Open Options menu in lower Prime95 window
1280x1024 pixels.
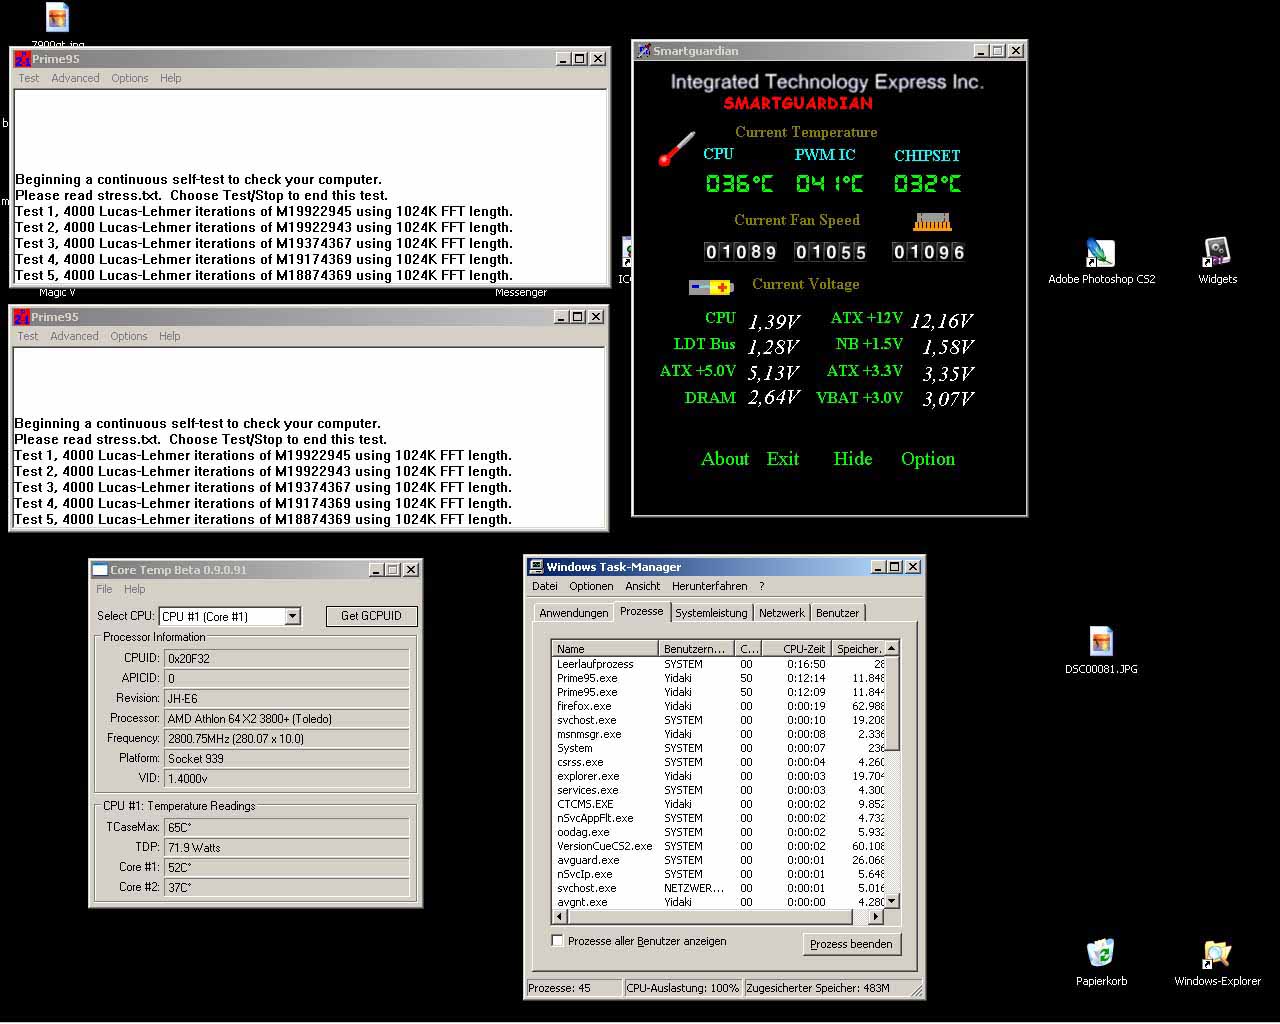129,336
